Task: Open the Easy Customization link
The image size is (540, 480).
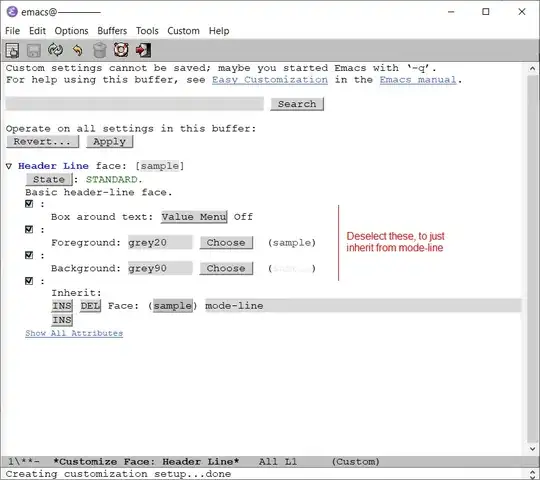Action: click(x=270, y=80)
